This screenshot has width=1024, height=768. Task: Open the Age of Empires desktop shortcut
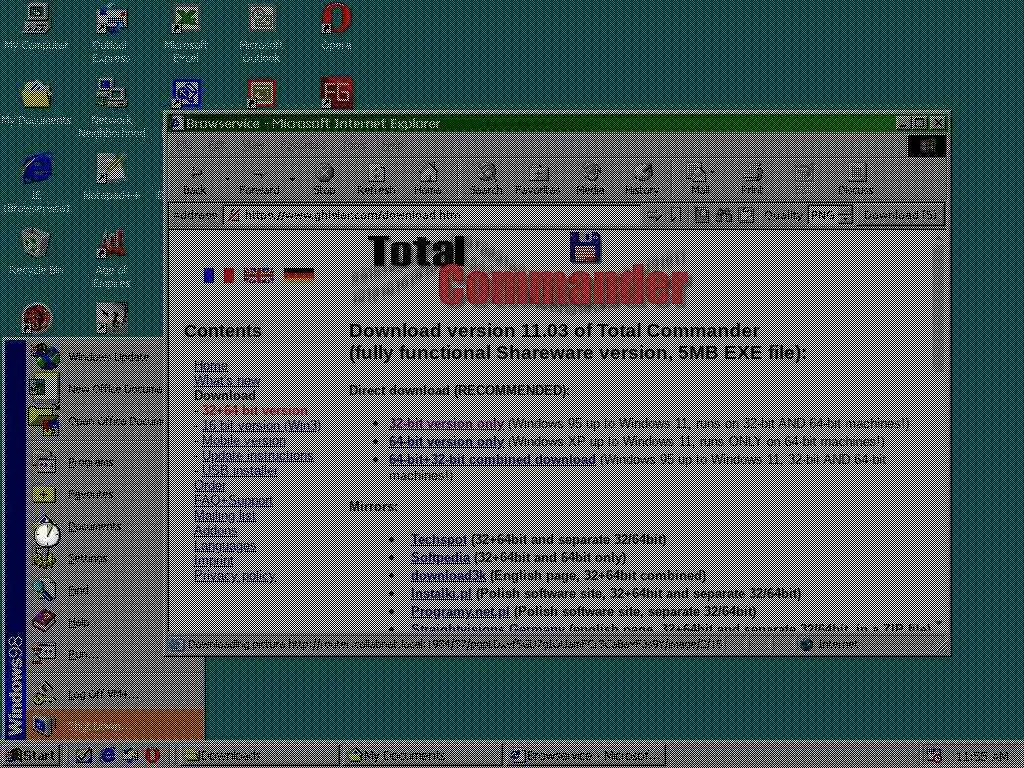point(111,258)
